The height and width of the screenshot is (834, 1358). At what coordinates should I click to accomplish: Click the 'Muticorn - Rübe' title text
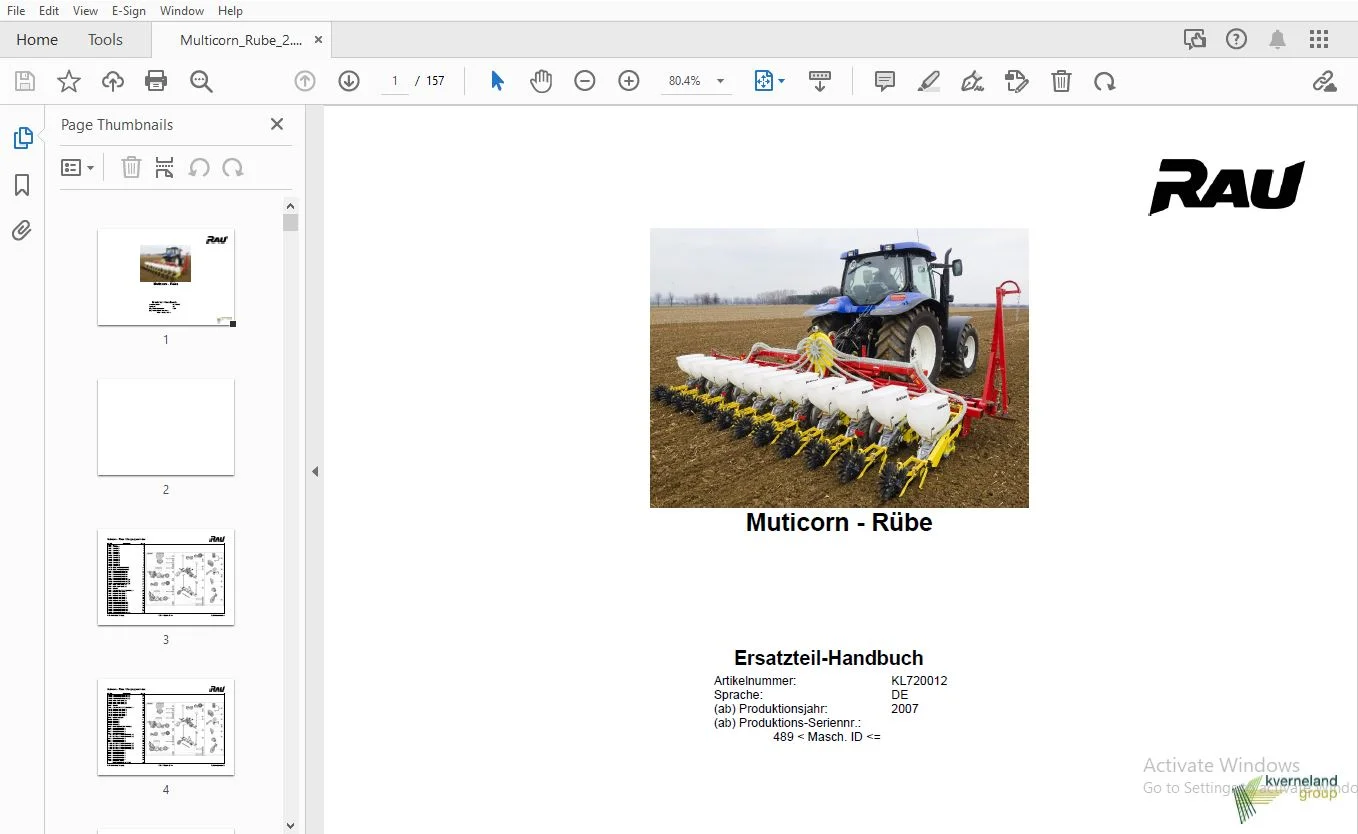pos(839,522)
